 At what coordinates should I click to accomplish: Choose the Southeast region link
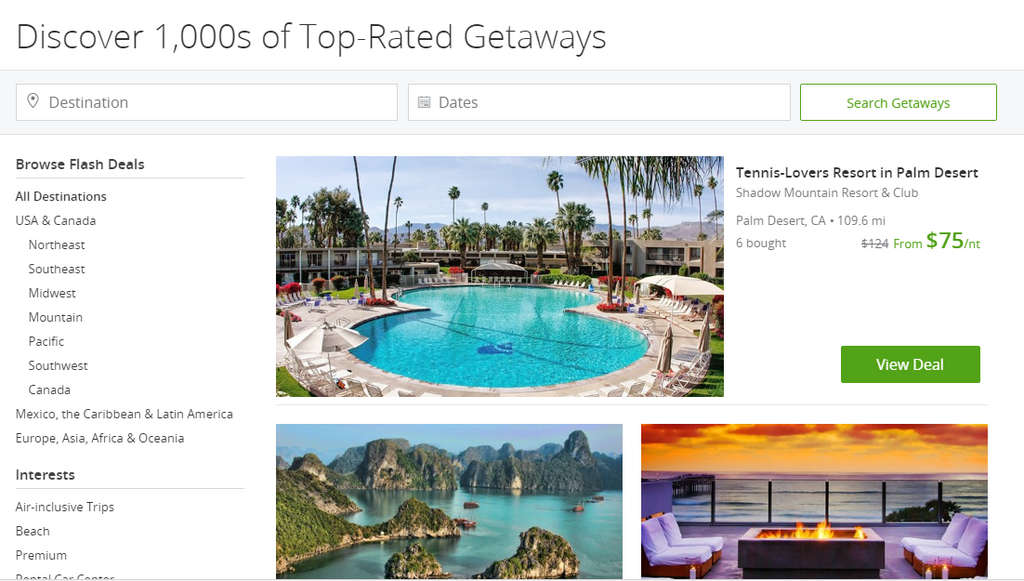point(57,269)
